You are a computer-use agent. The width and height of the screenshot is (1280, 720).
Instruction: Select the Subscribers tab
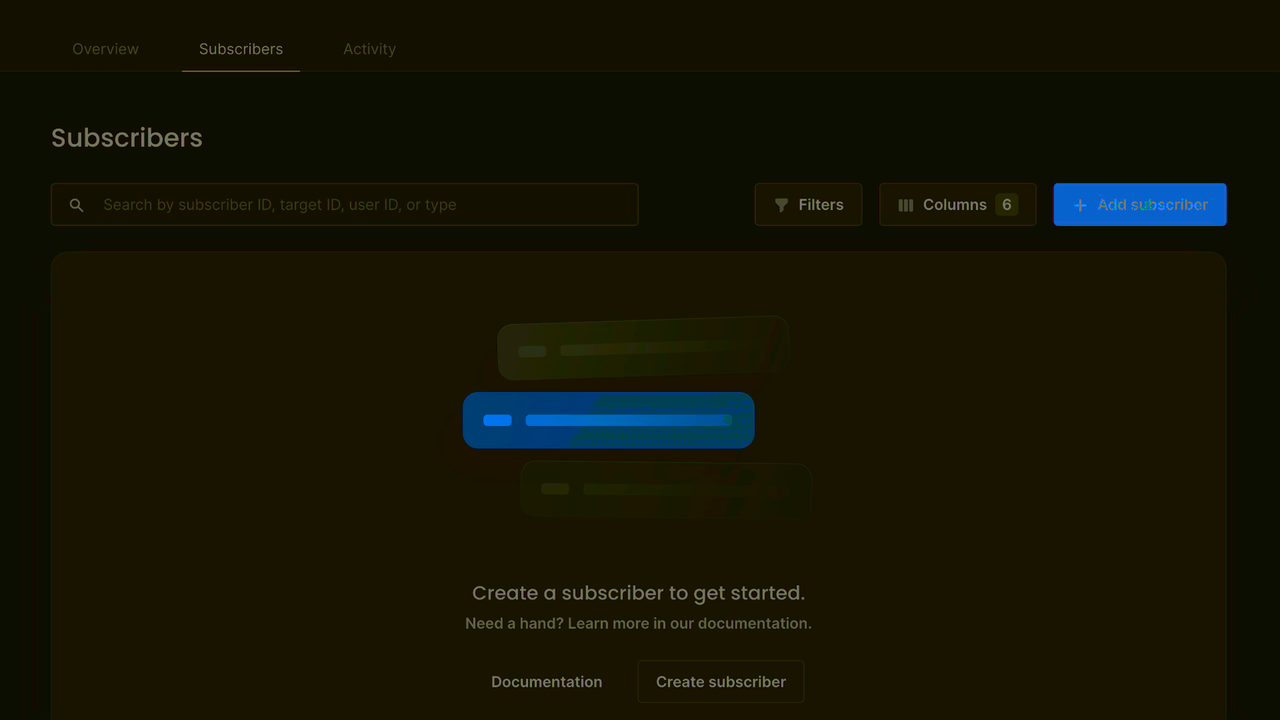pos(241,49)
